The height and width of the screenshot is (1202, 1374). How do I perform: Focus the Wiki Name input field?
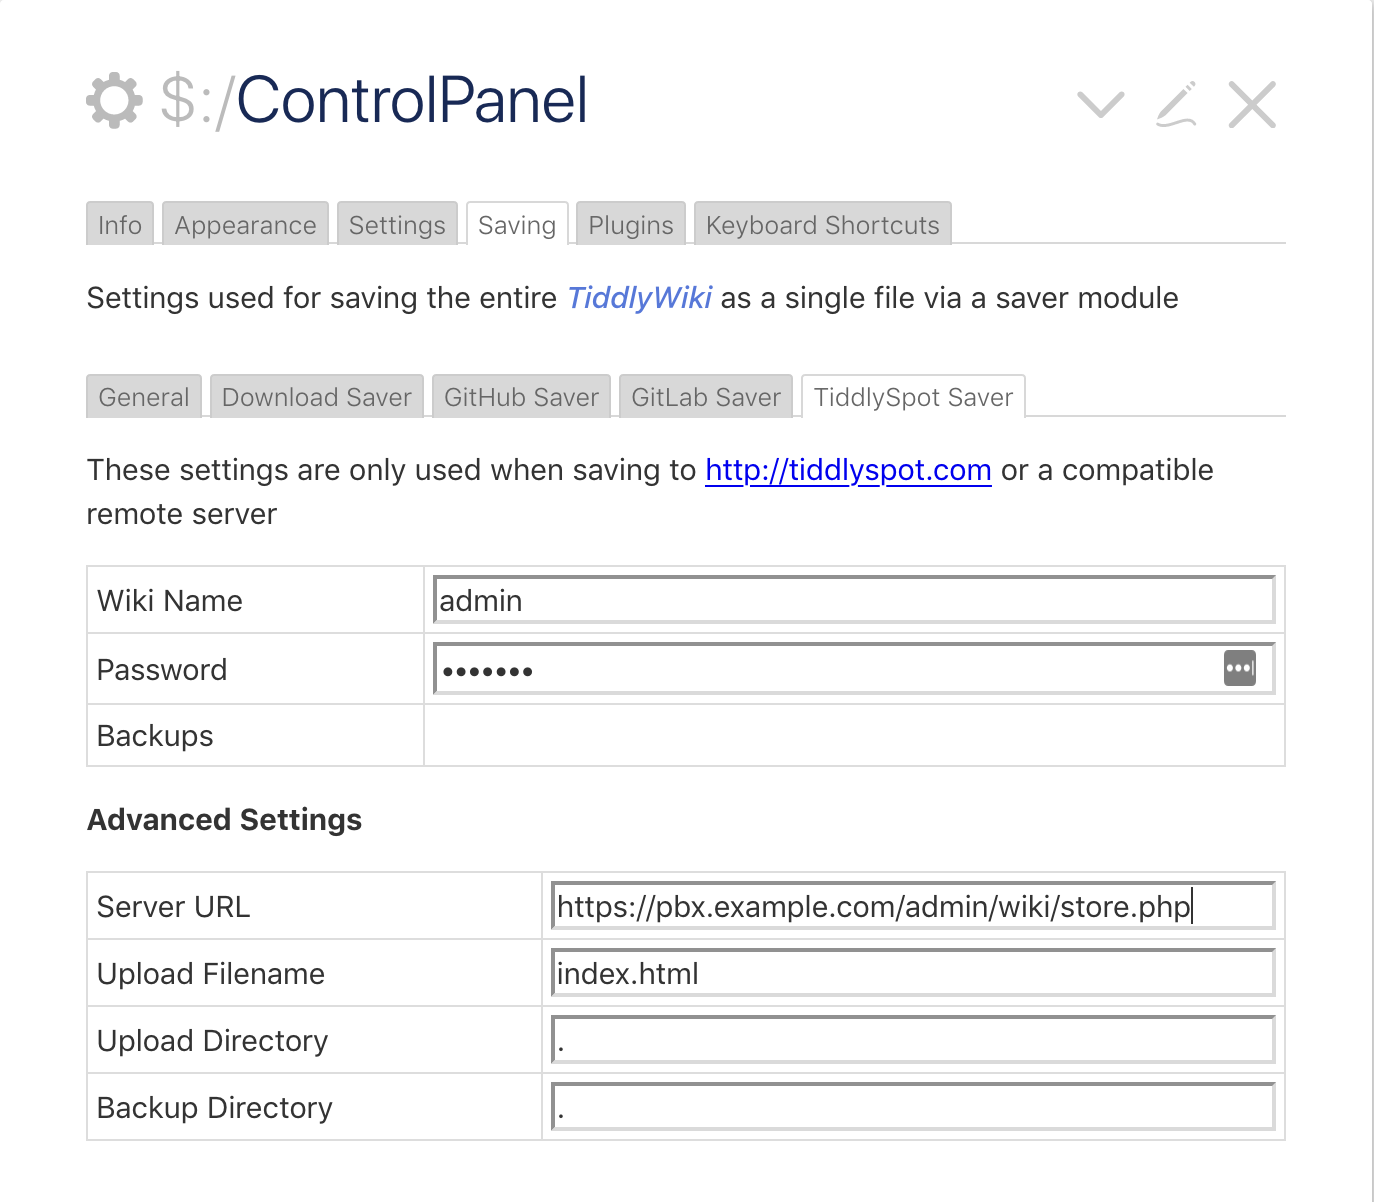(854, 600)
